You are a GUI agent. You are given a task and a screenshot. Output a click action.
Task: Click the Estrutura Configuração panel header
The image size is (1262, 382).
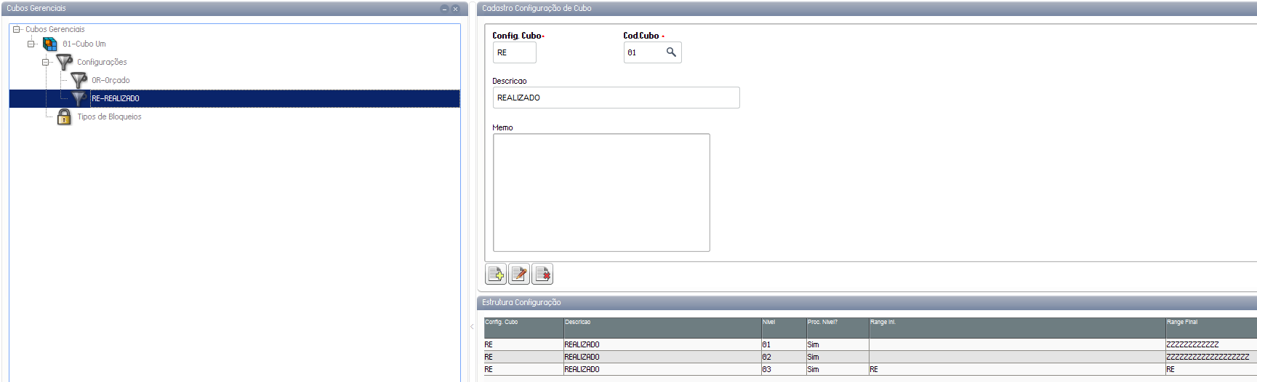(867, 302)
